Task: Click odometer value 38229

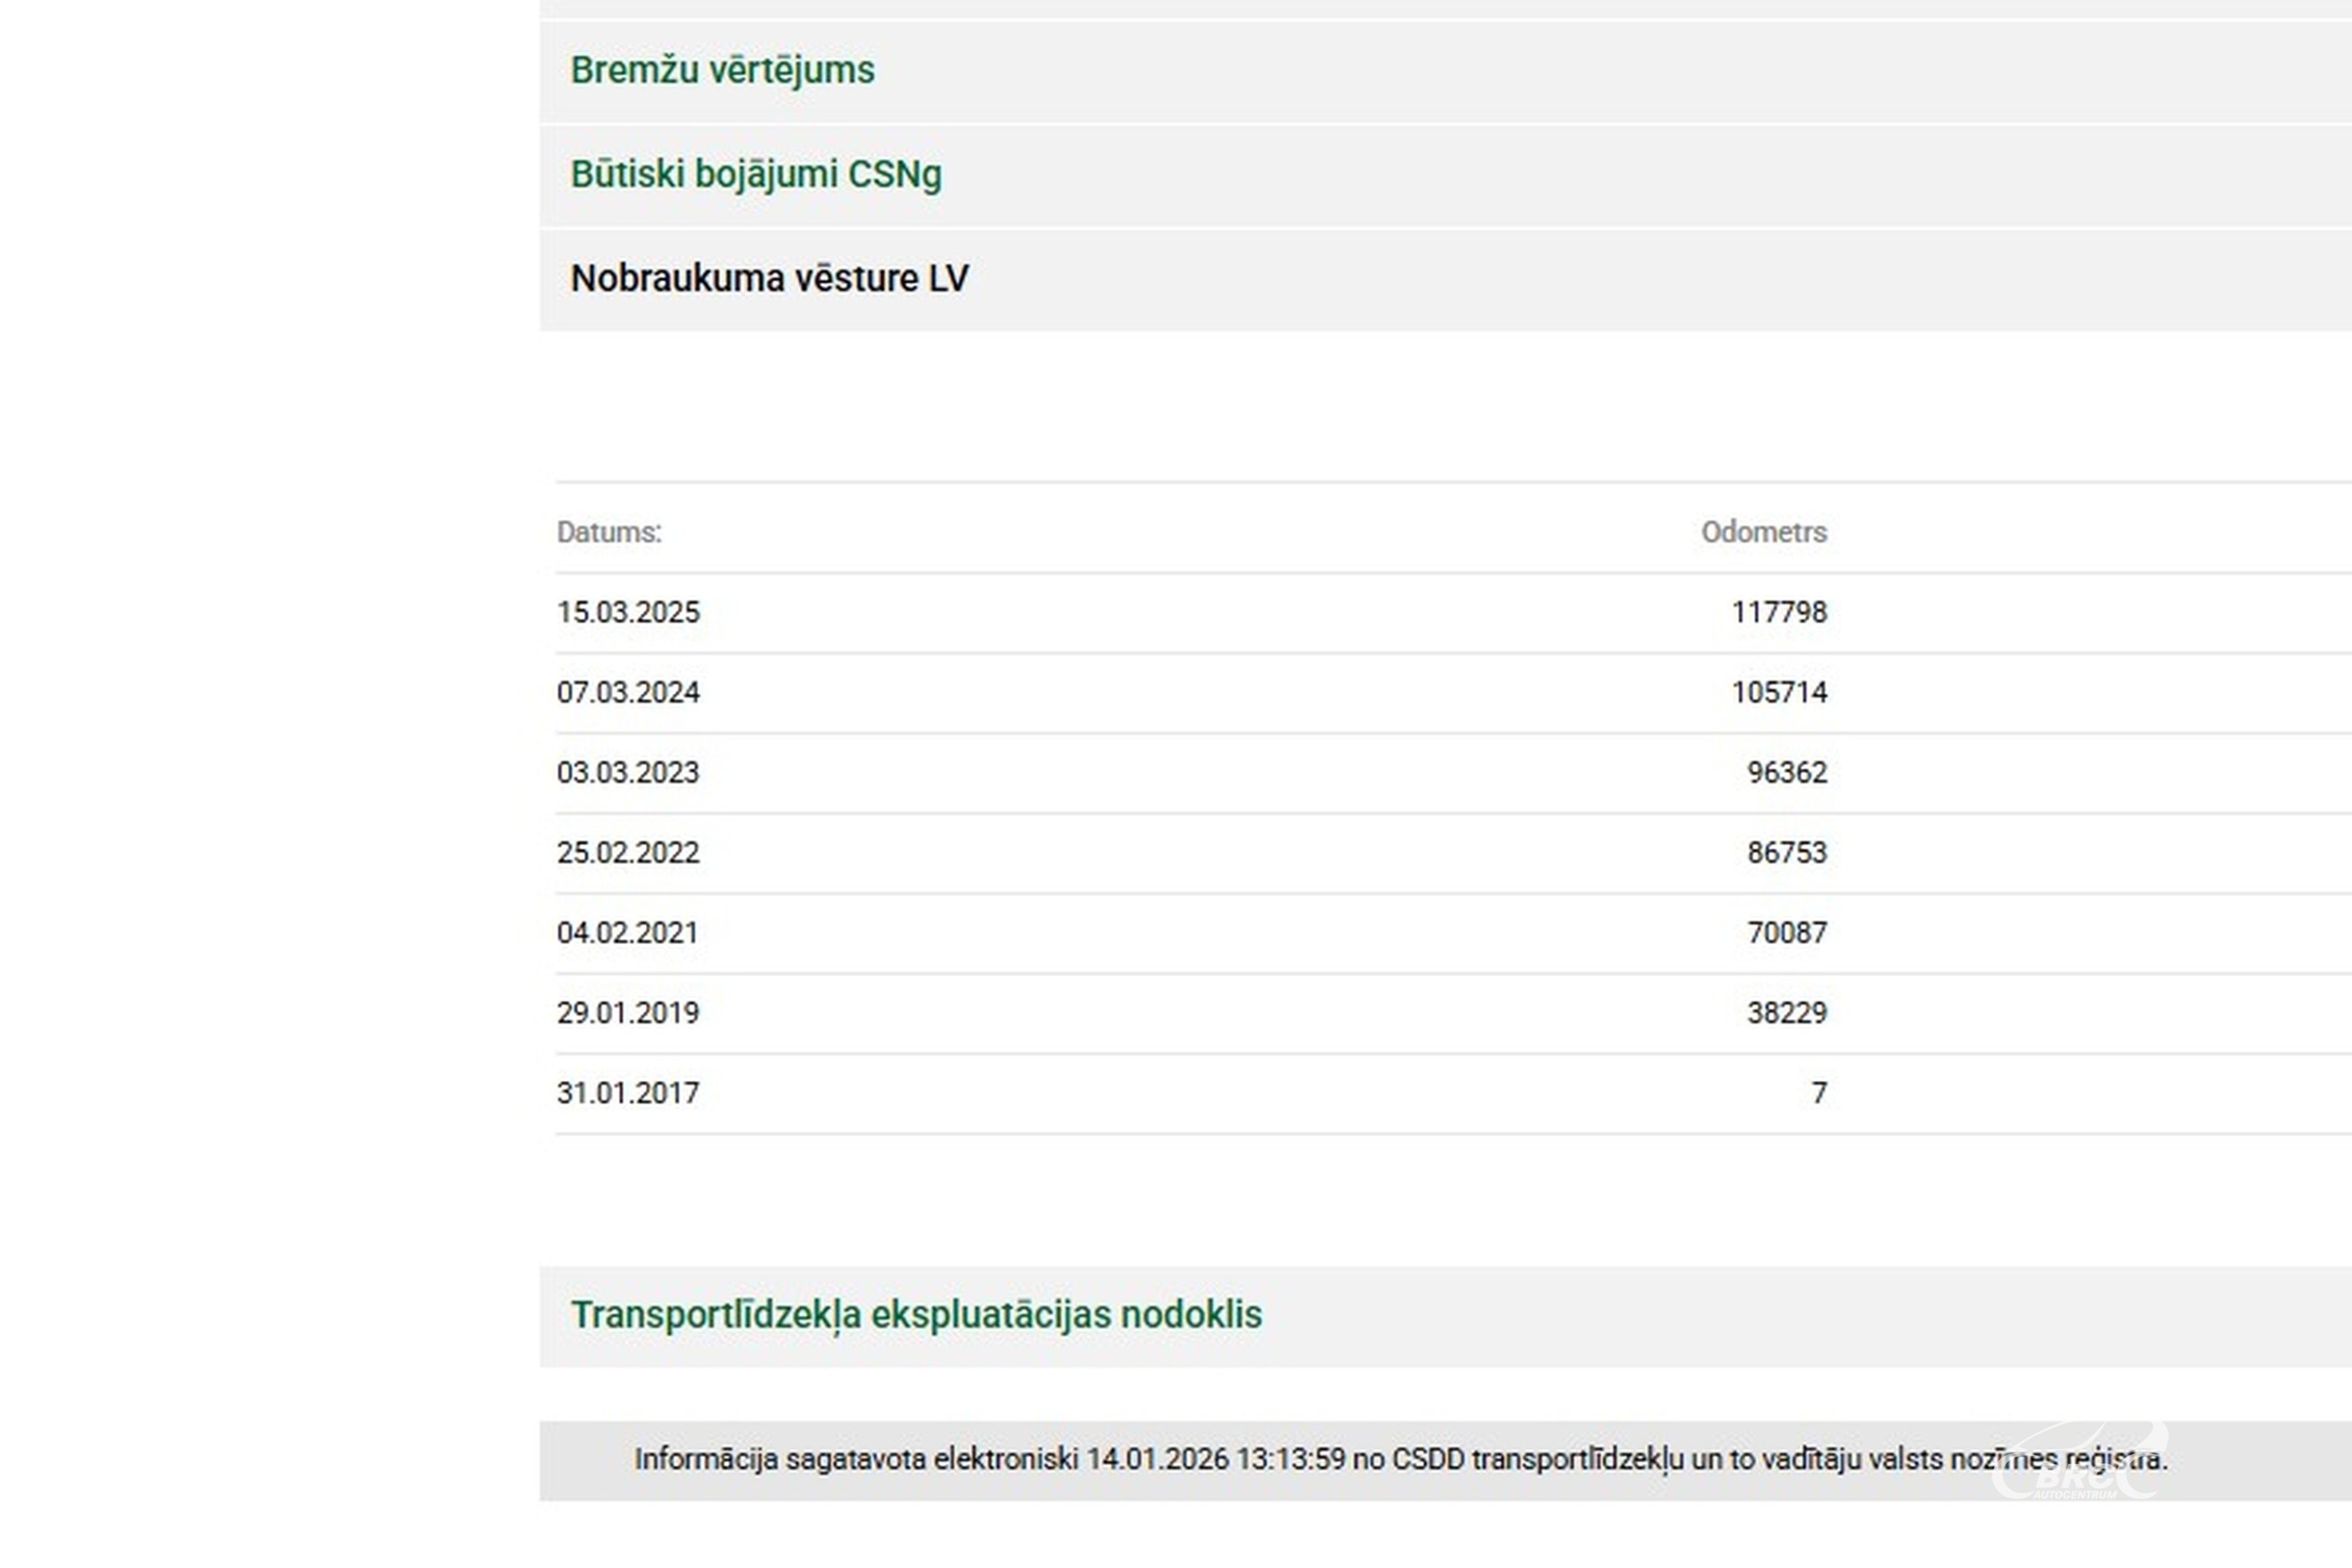Action: 1786,1012
